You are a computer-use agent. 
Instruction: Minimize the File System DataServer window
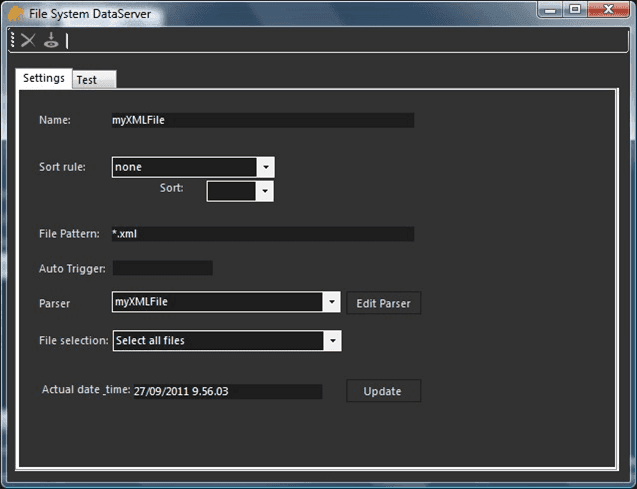(550, 10)
